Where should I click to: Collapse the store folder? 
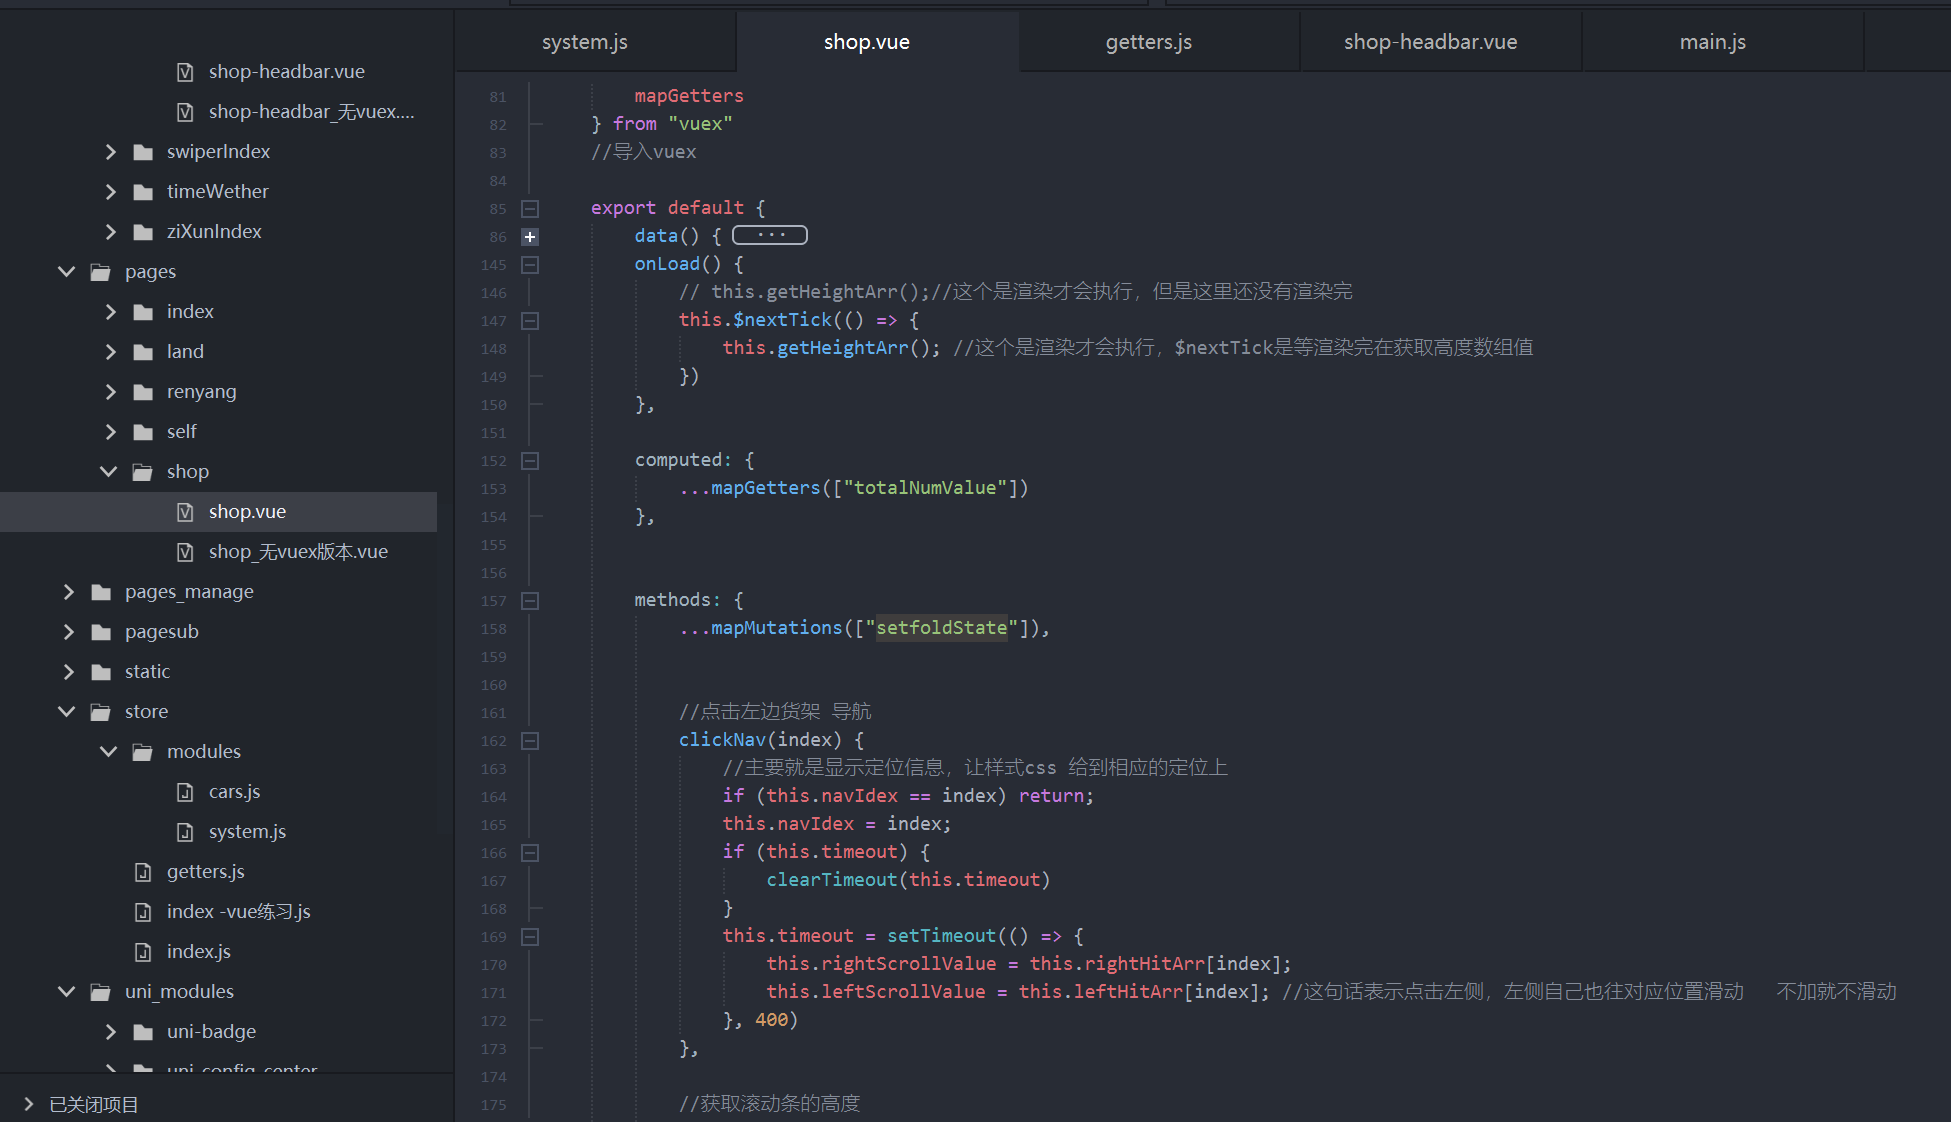[67, 712]
